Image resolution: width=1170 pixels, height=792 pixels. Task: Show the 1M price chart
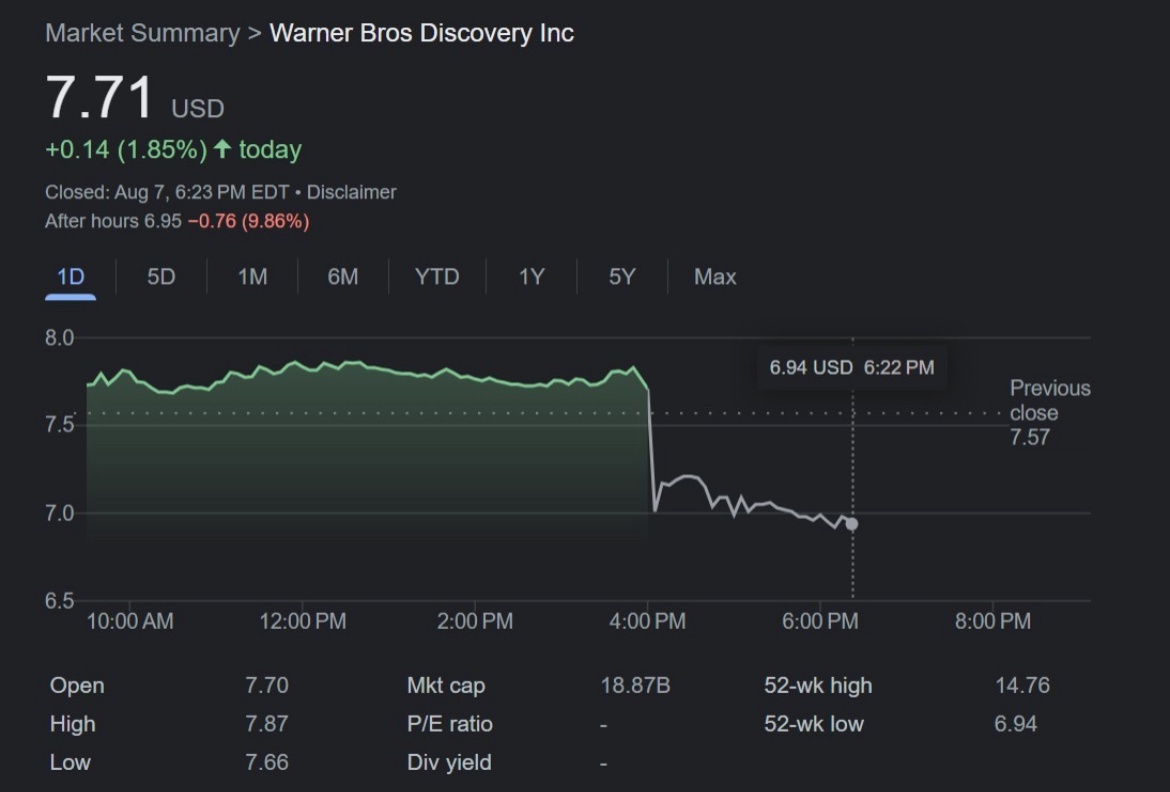(252, 277)
